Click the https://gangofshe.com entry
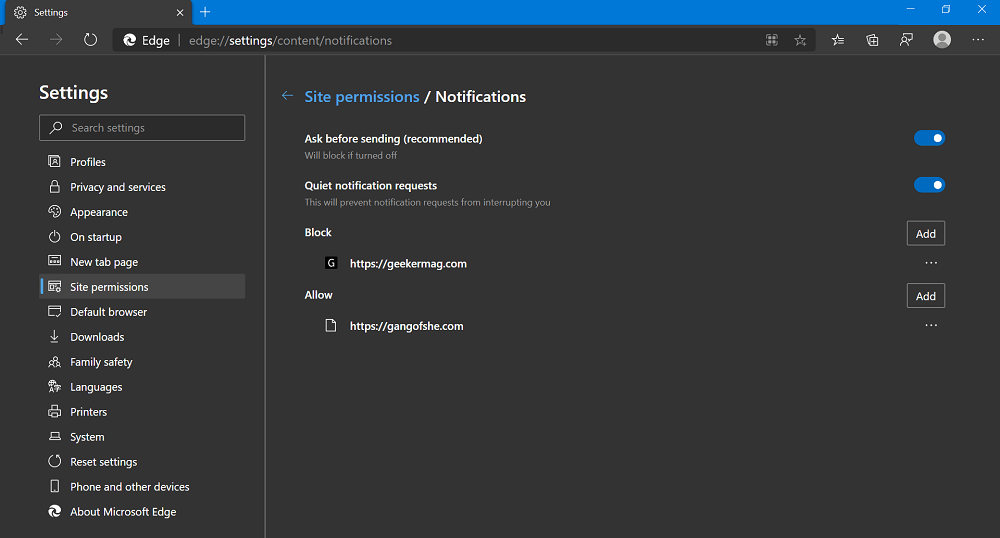 click(x=406, y=326)
